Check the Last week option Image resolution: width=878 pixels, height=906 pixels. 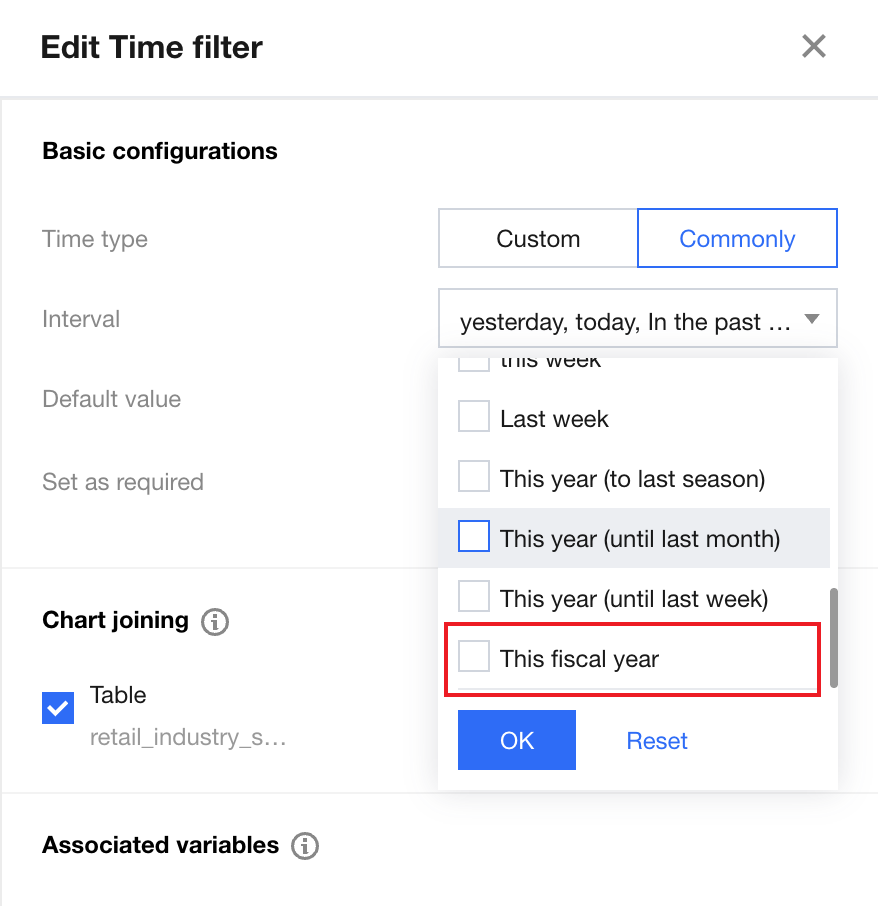click(x=474, y=417)
